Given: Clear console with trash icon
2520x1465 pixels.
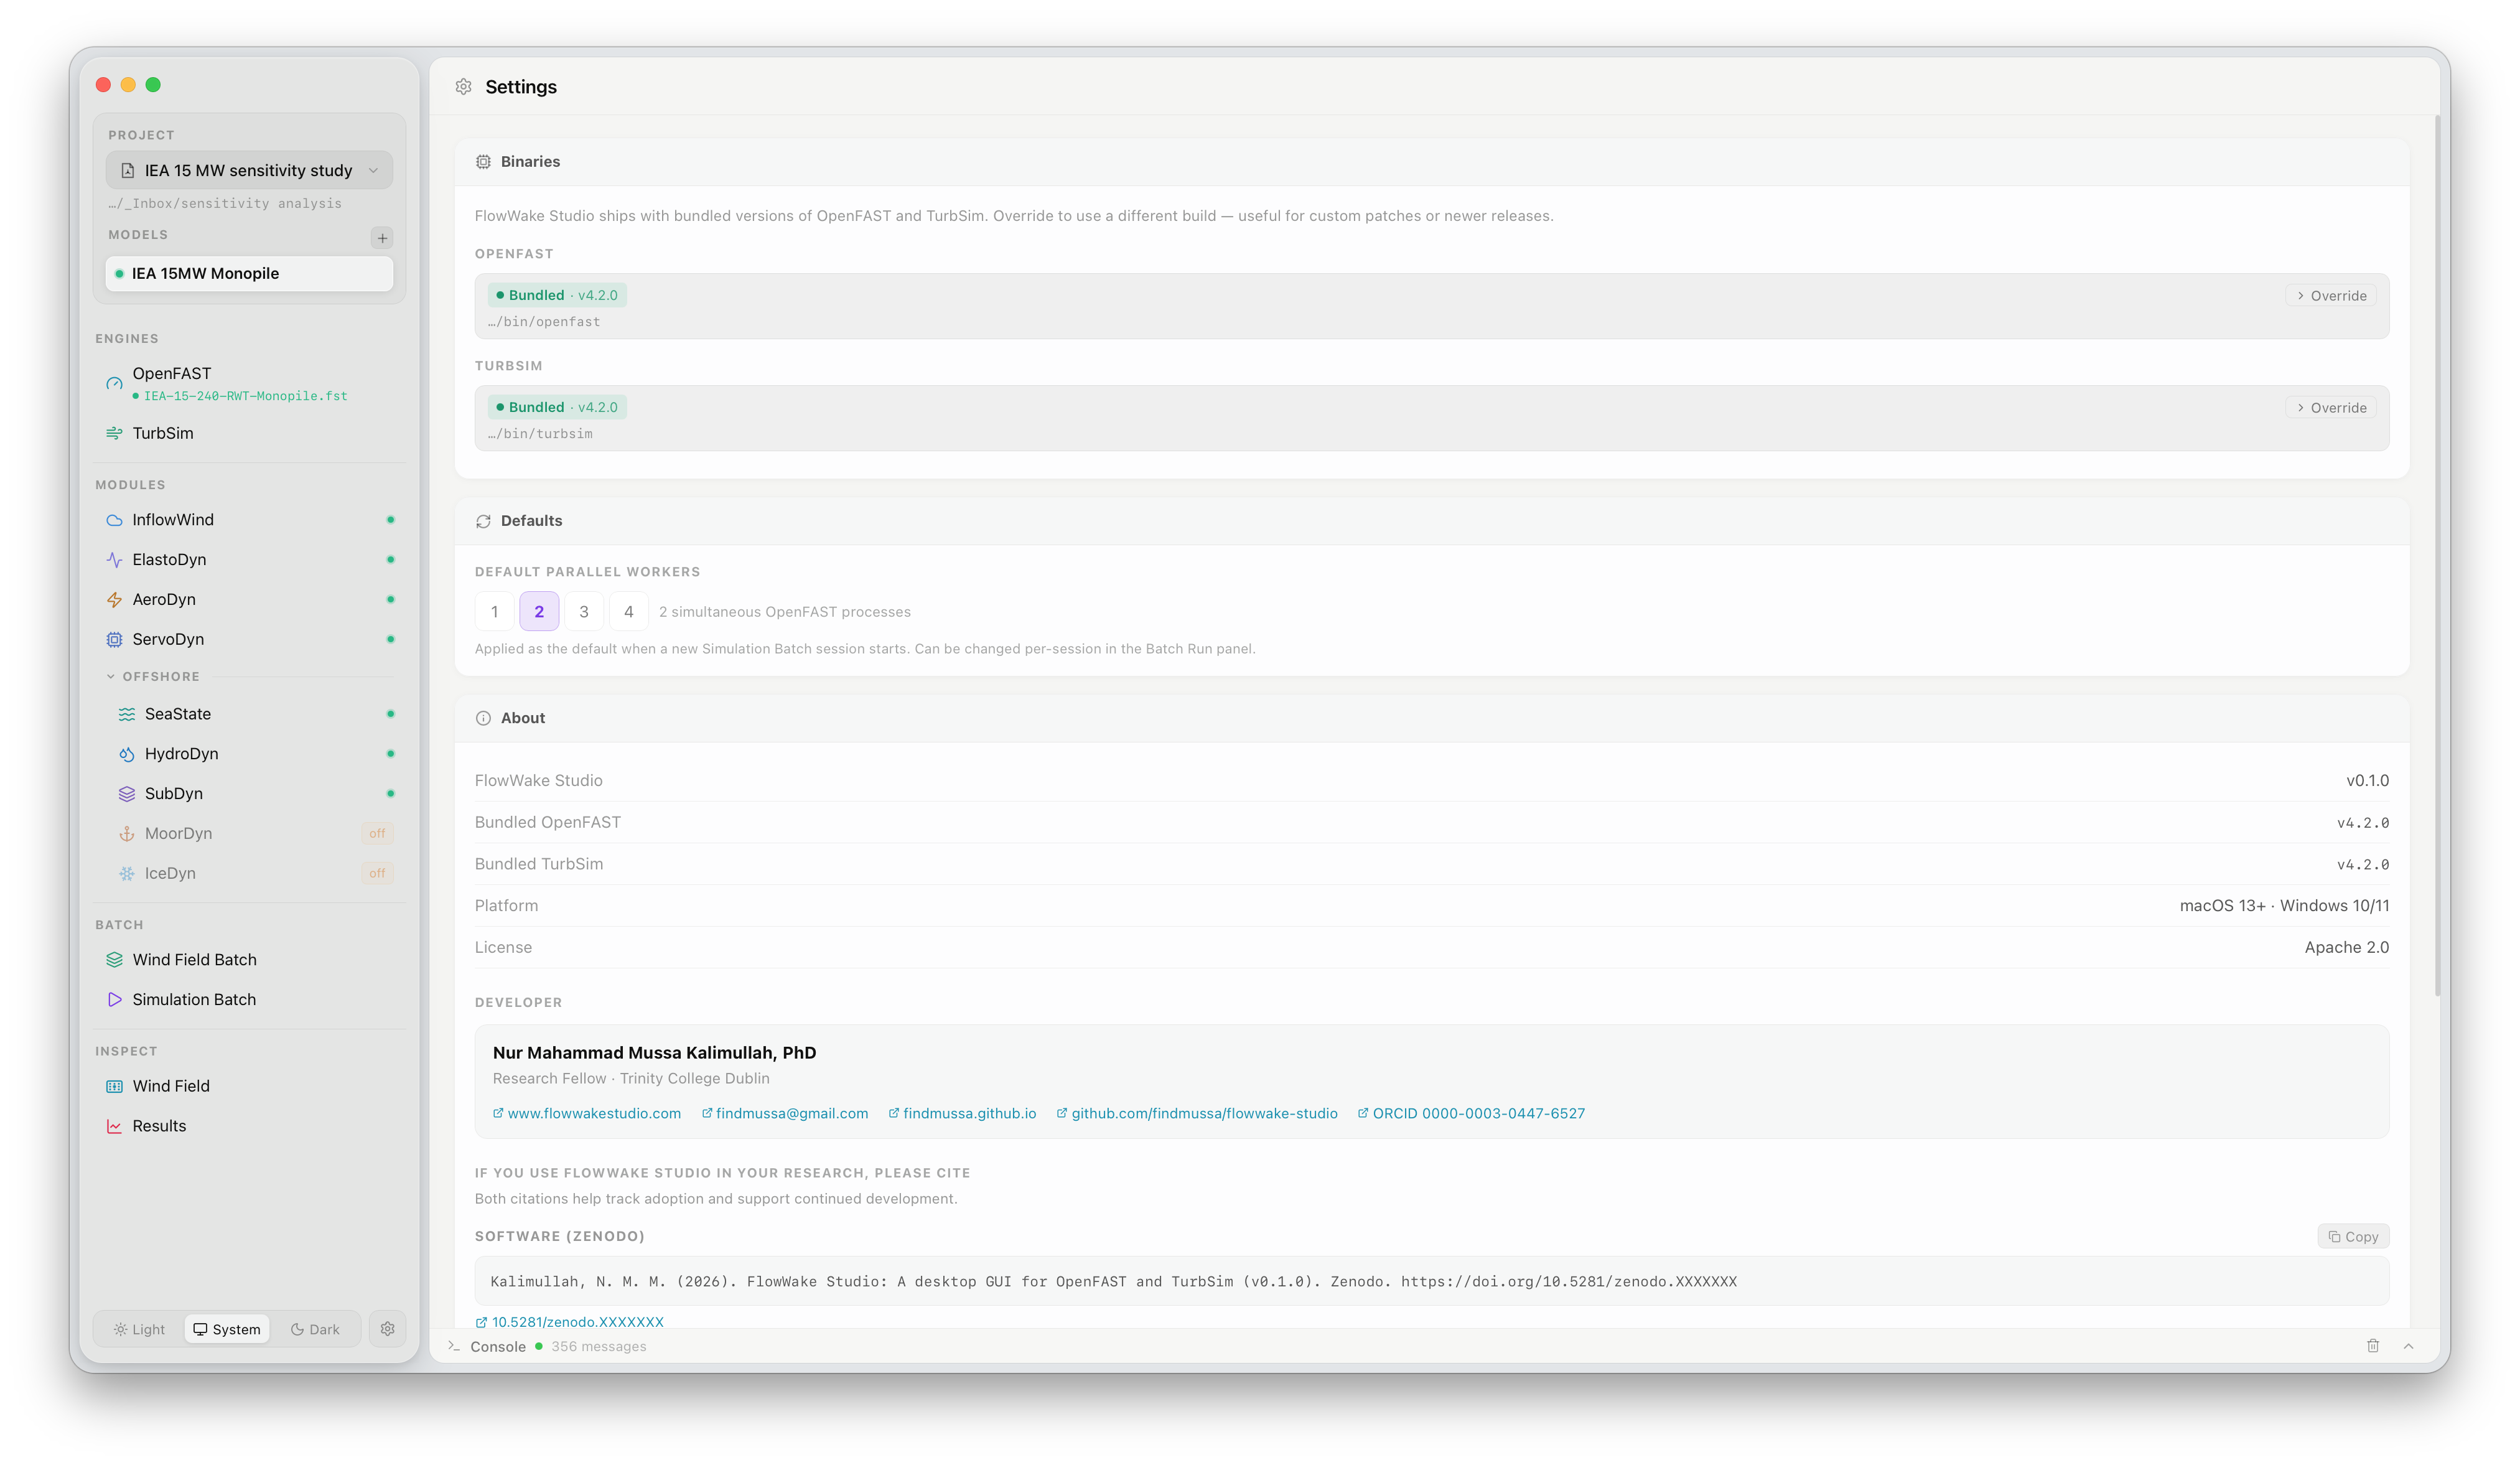Looking at the screenshot, I should (x=2373, y=1346).
